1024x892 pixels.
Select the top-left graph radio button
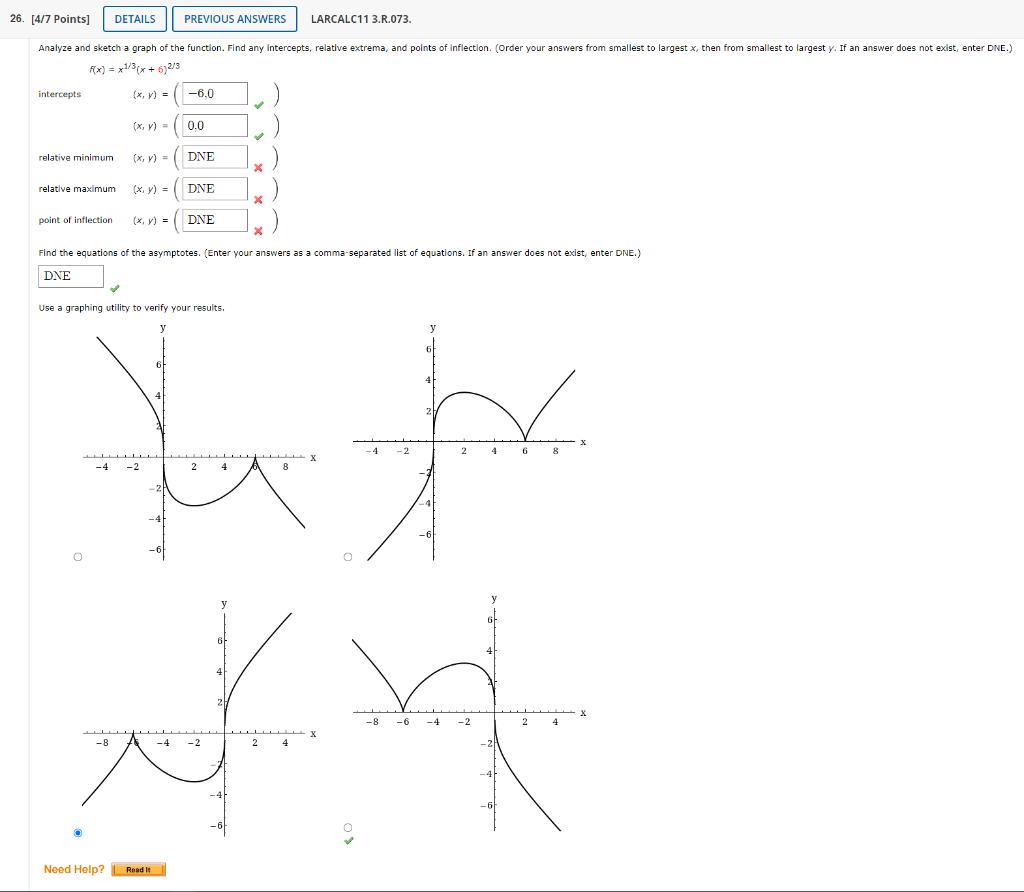click(77, 556)
